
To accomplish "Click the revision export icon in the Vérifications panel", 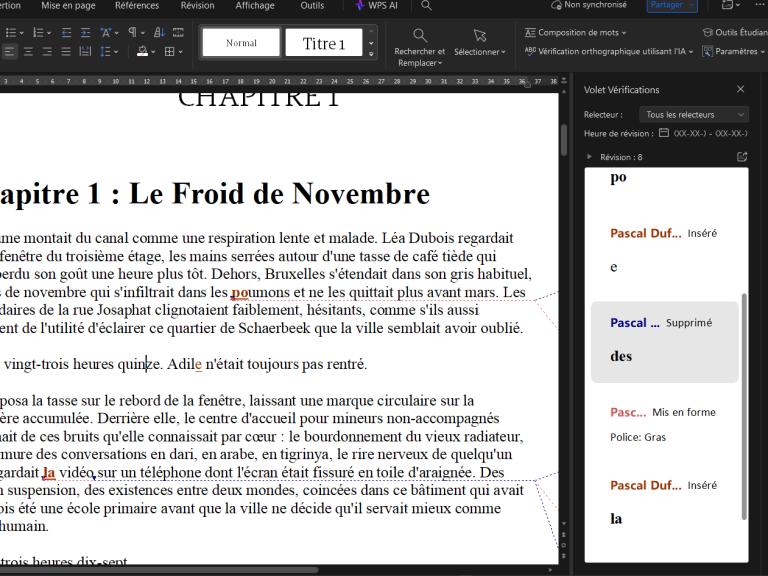I will [742, 157].
